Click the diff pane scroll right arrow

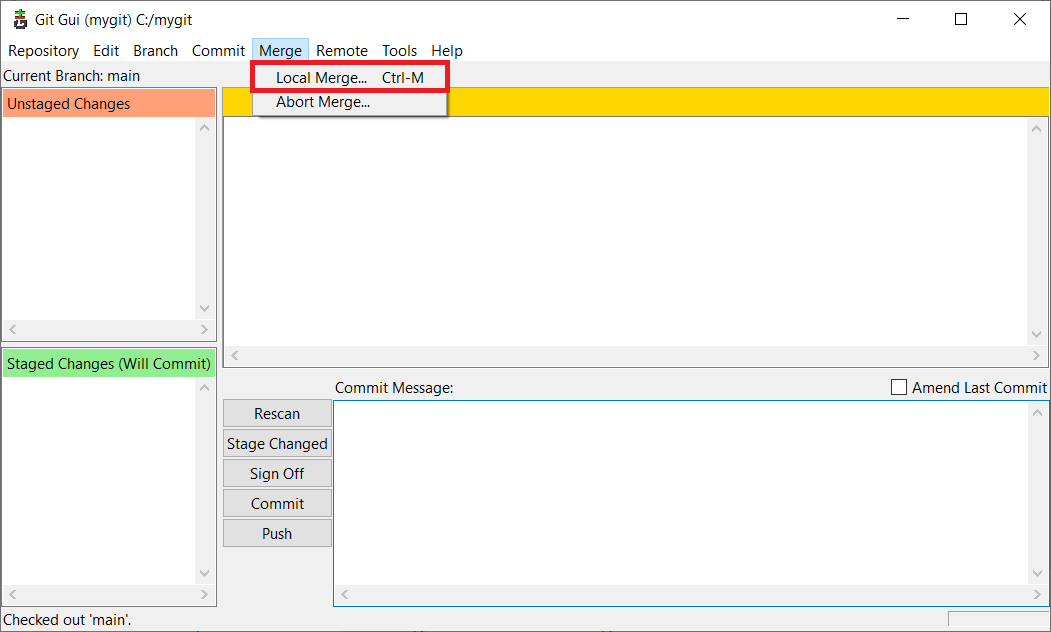(x=1037, y=356)
